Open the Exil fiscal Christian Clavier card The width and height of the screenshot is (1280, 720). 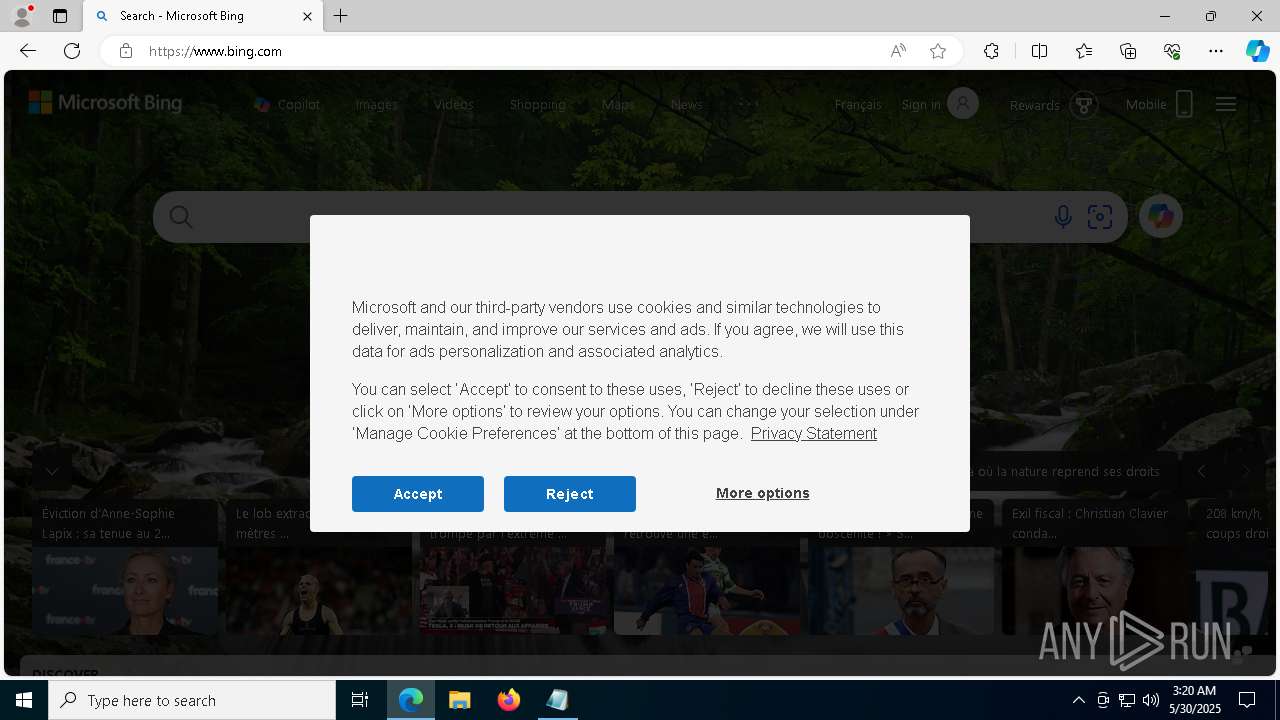pyautogui.click(x=1095, y=567)
